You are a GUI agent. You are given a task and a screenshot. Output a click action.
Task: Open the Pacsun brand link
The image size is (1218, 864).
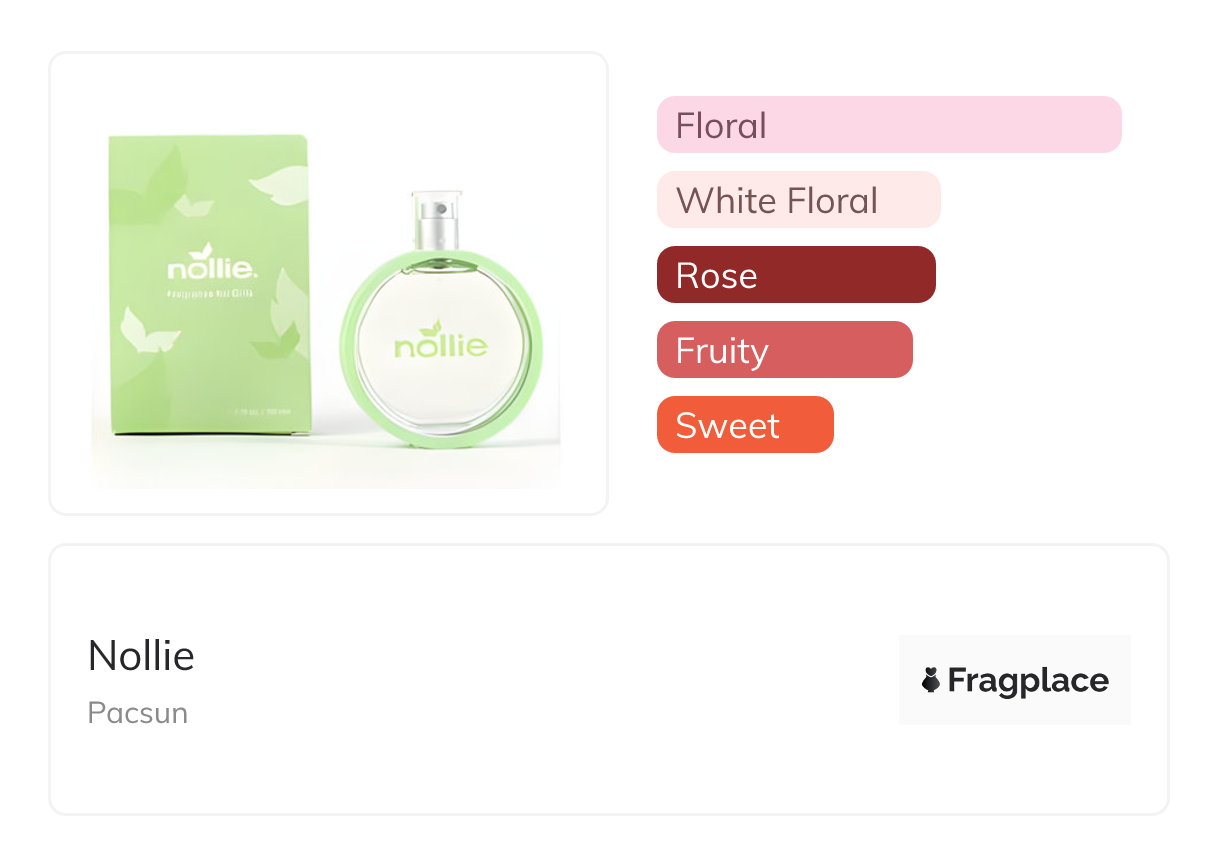tap(138, 713)
